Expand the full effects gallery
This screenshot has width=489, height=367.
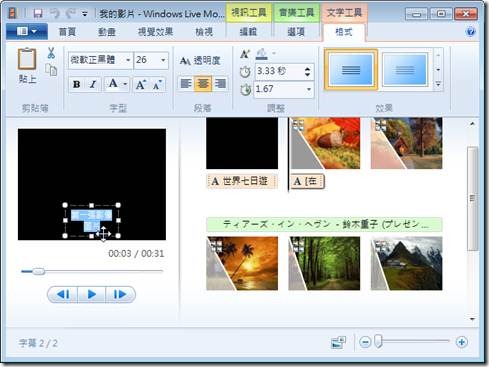click(438, 84)
